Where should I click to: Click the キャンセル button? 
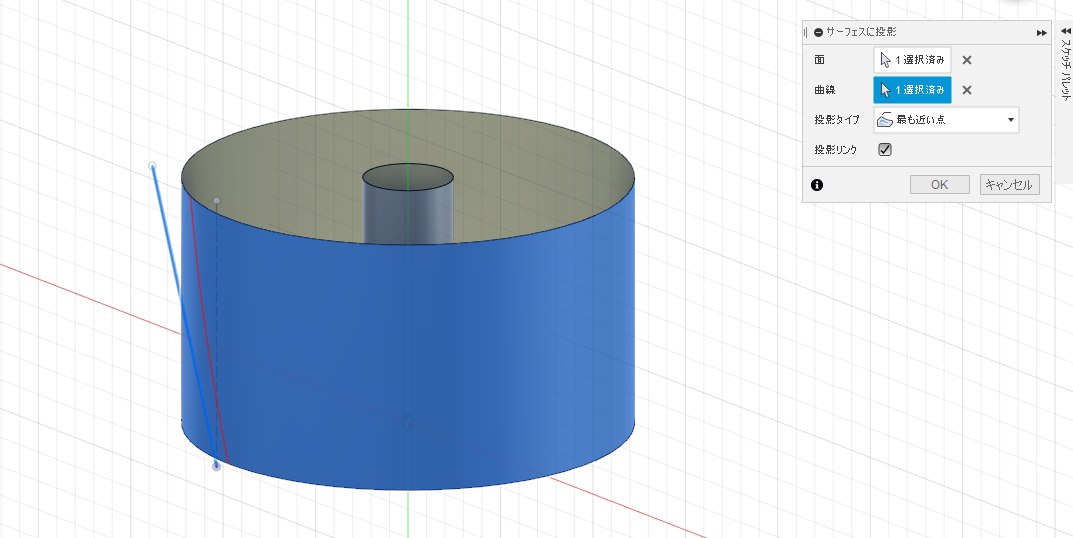[1010, 185]
